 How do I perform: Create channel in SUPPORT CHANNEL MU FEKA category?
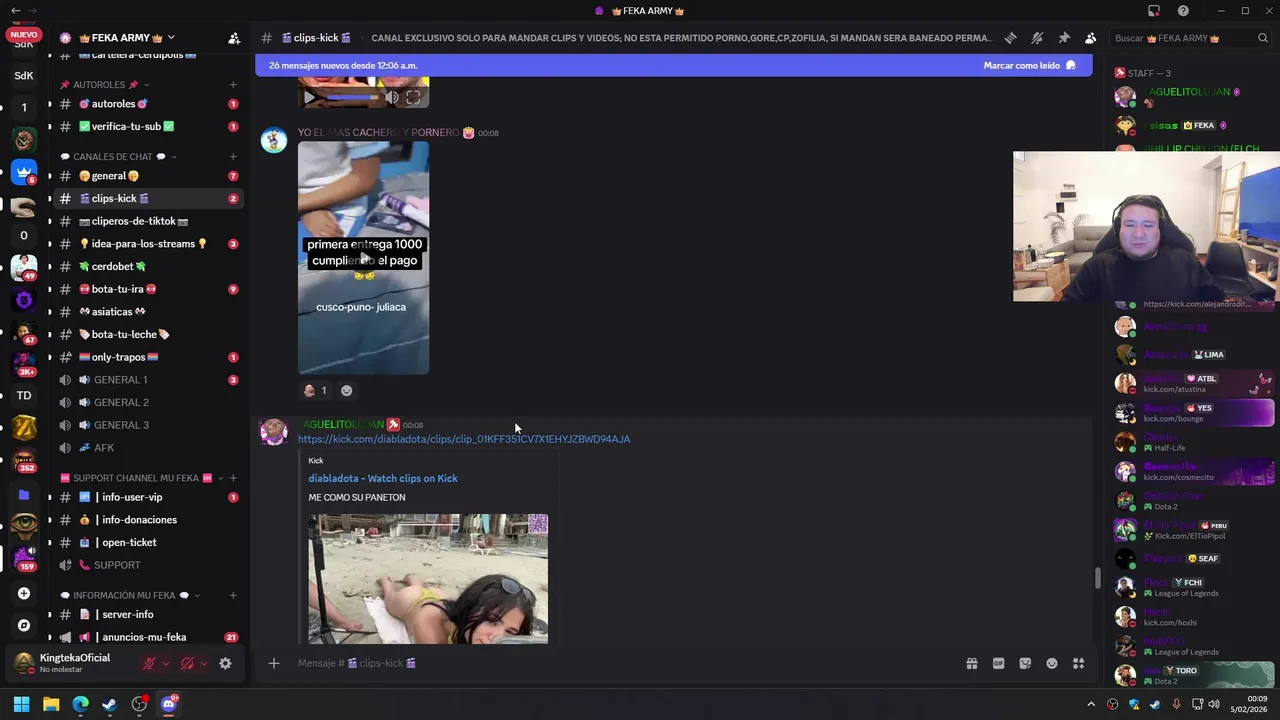pos(233,478)
